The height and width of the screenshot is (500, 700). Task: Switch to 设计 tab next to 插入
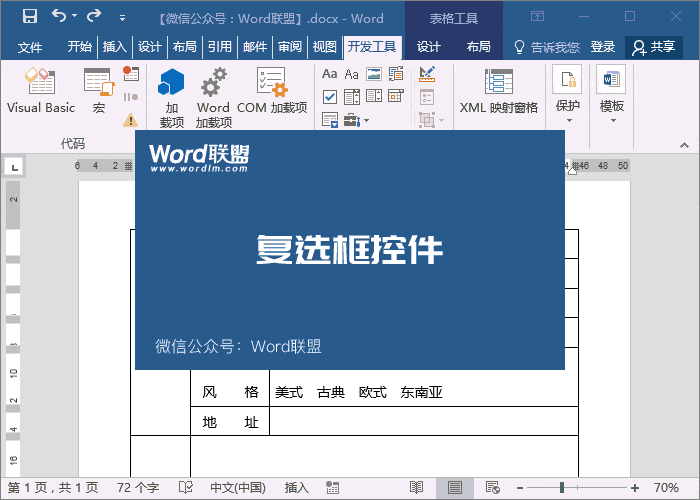point(150,47)
